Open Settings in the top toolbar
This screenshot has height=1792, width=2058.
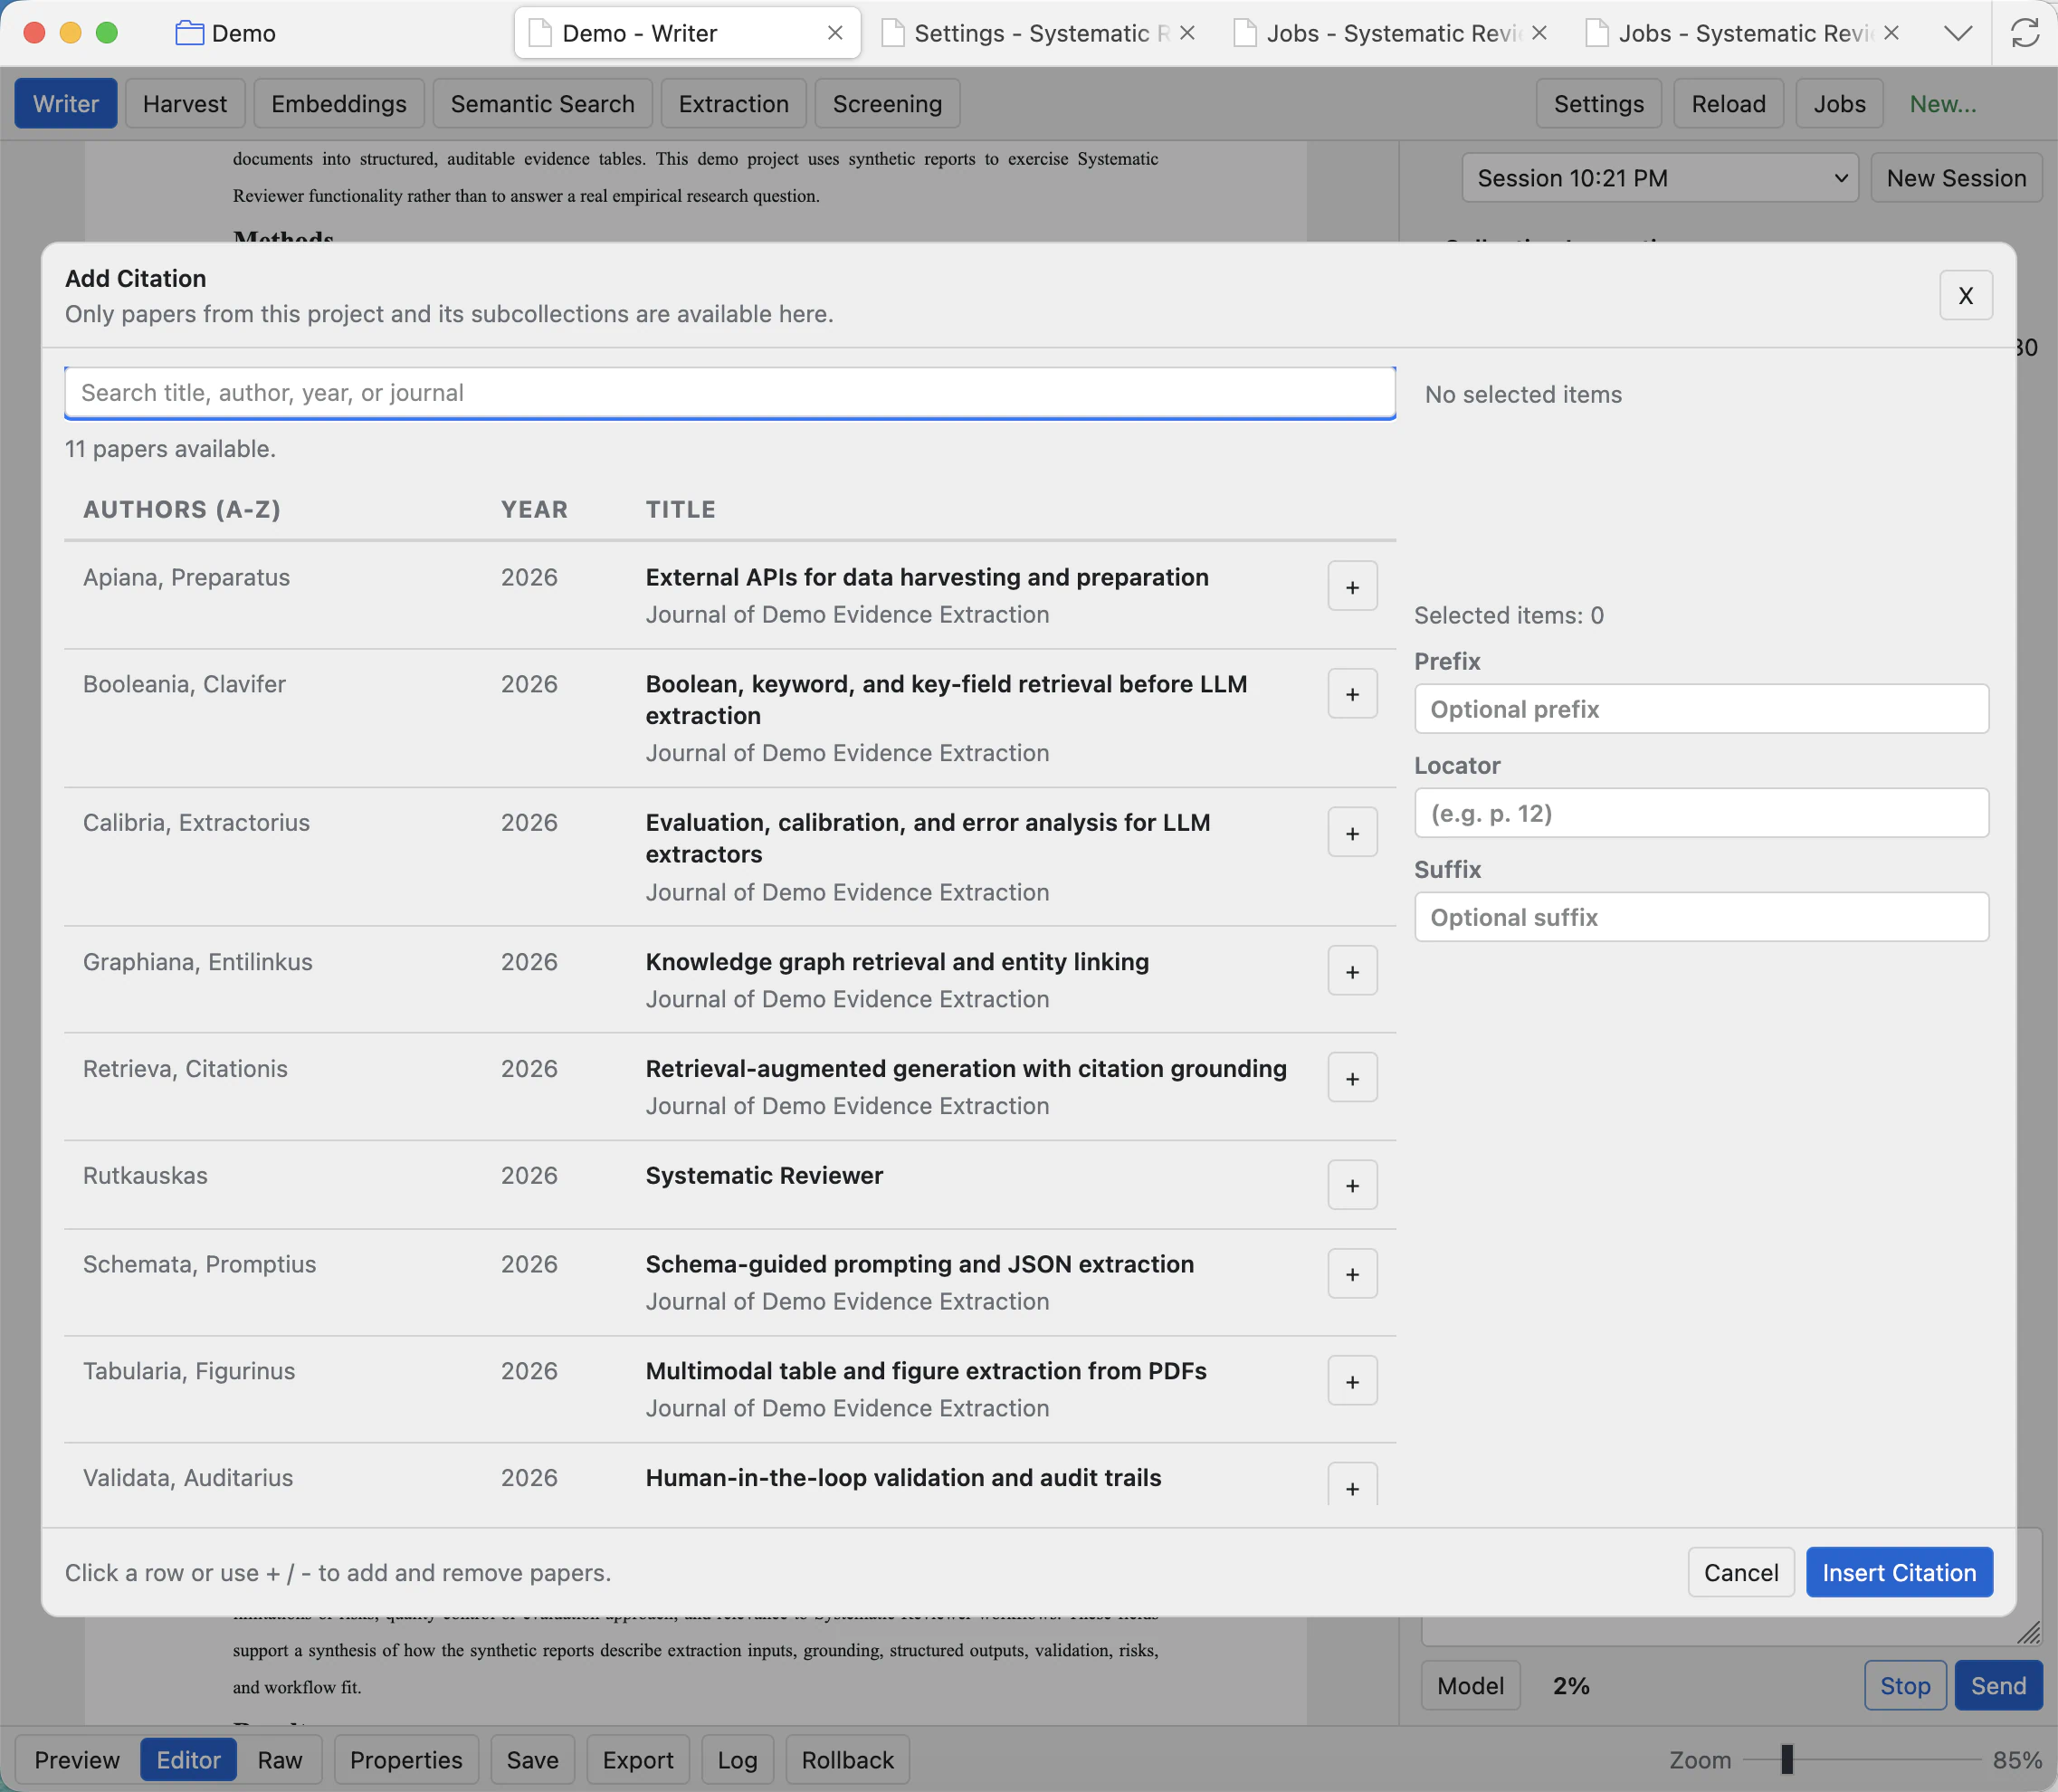[x=1598, y=104]
